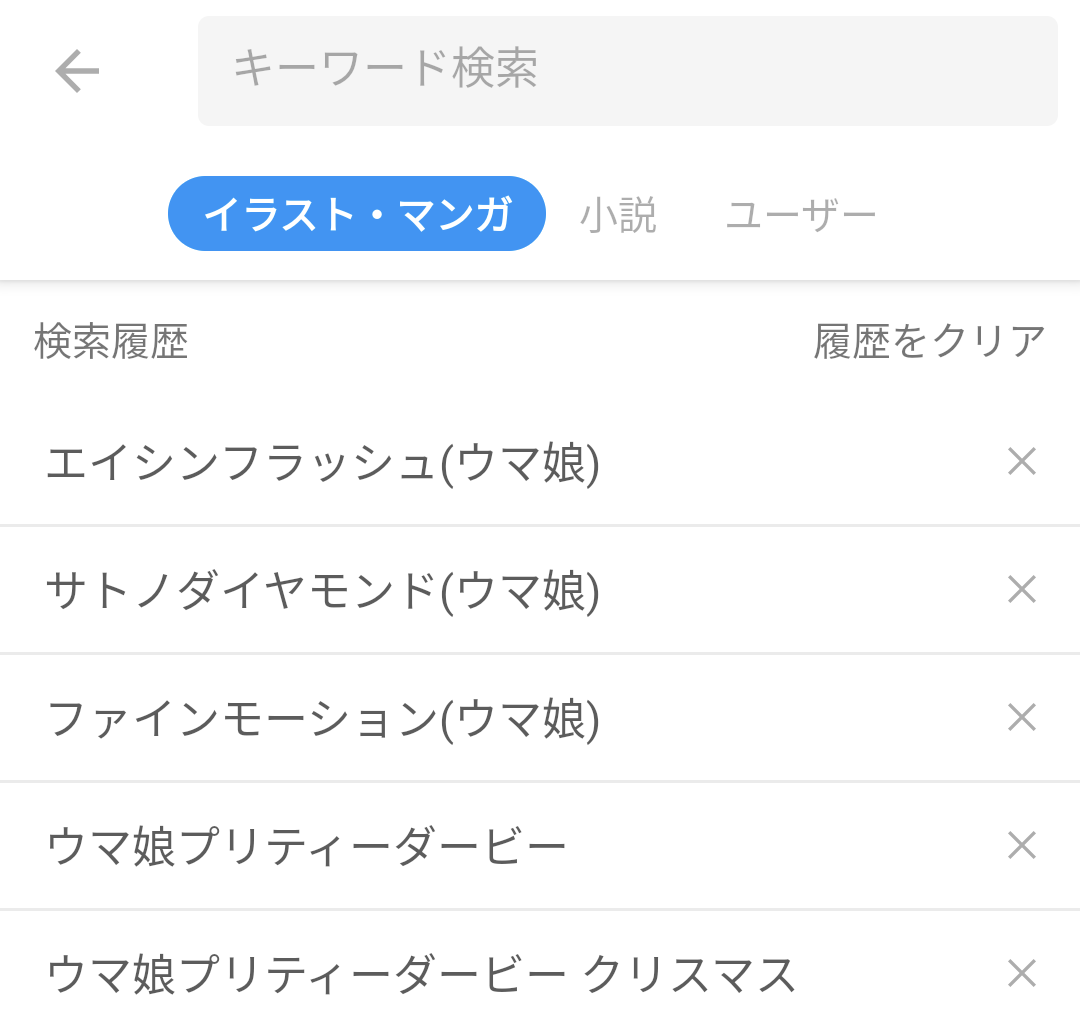Tap the back arrow icon
The width and height of the screenshot is (1080, 1029).
click(75, 70)
